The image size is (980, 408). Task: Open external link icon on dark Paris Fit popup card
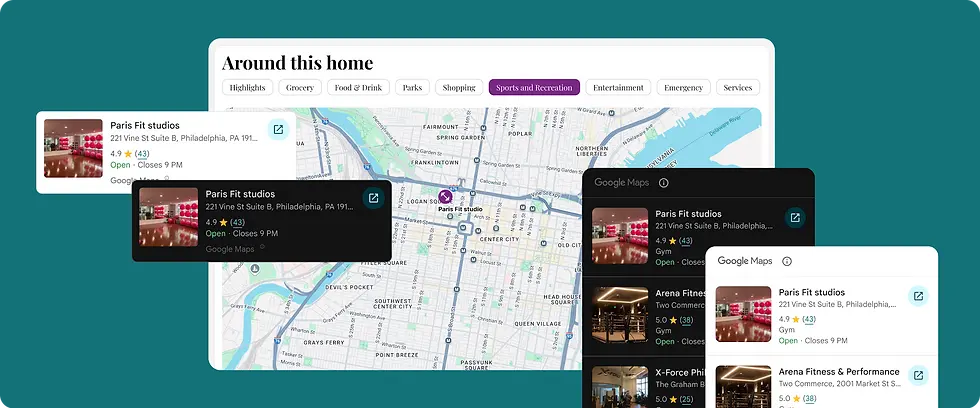[x=373, y=198]
